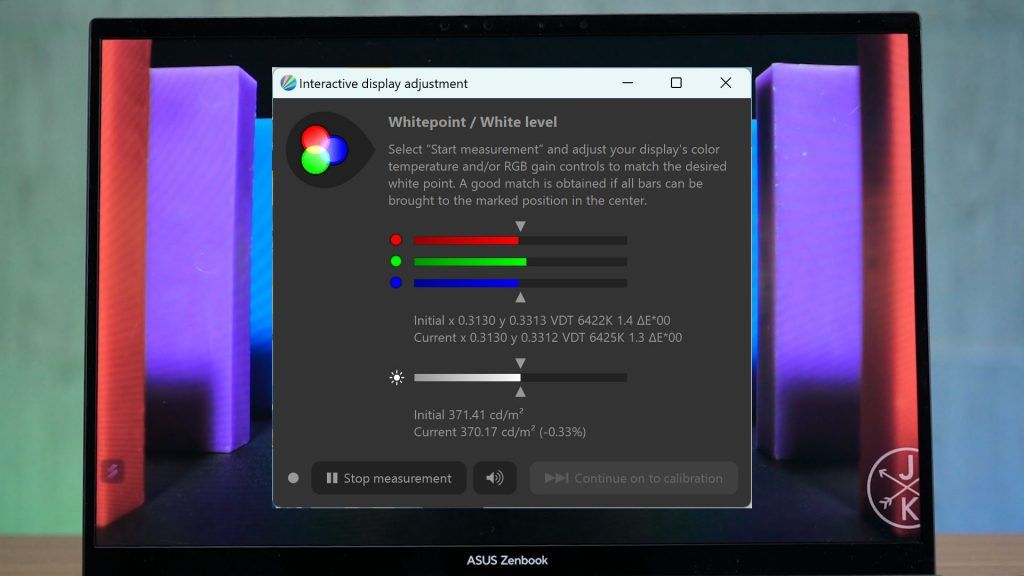
Task: Click the gray status dot indicator
Action: pyautogui.click(x=293, y=478)
